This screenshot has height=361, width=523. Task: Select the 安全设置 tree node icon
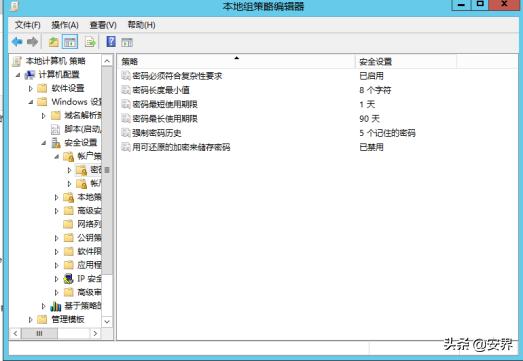click(56, 143)
